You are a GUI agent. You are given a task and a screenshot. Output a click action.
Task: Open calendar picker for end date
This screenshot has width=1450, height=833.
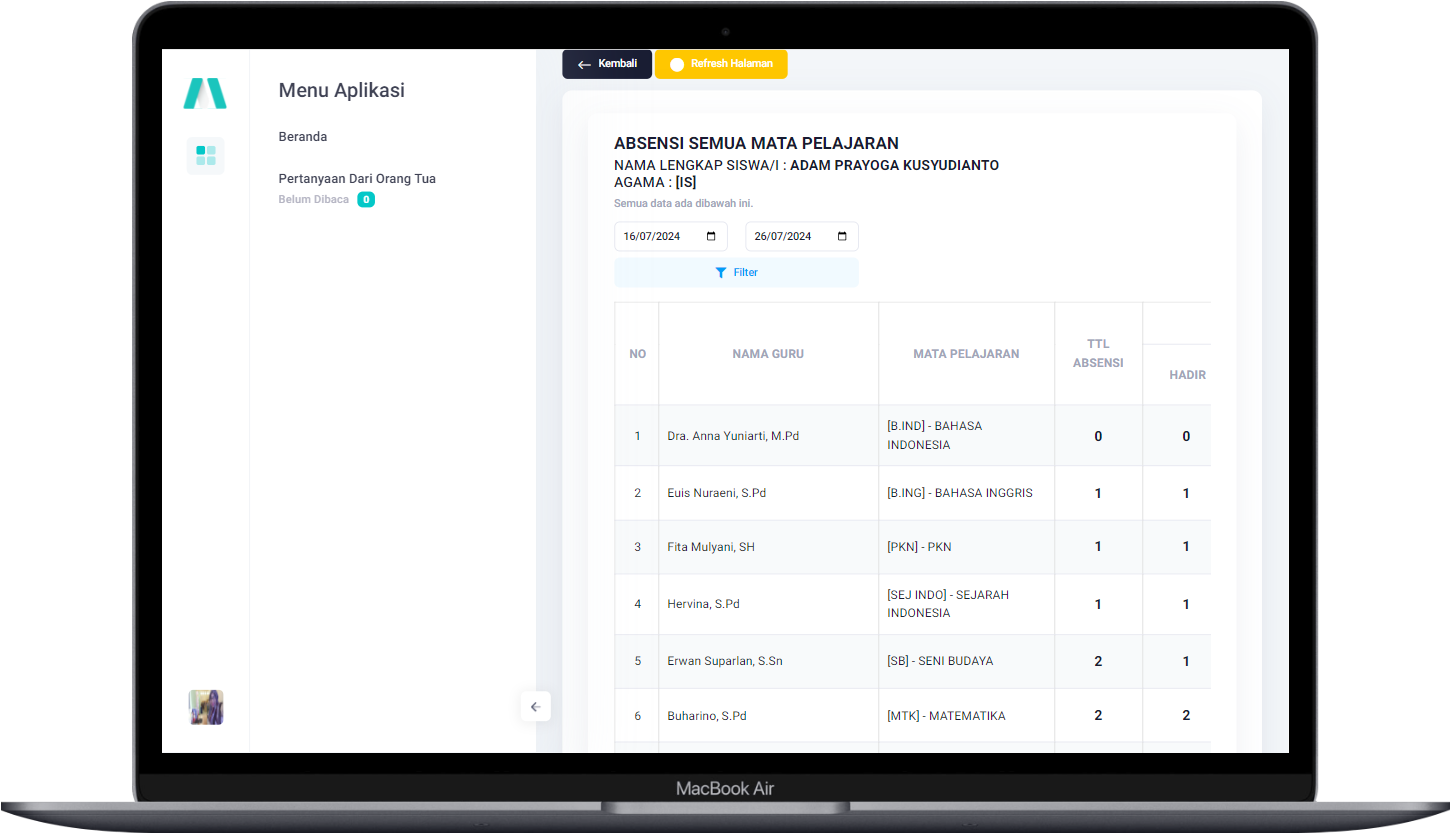842,237
